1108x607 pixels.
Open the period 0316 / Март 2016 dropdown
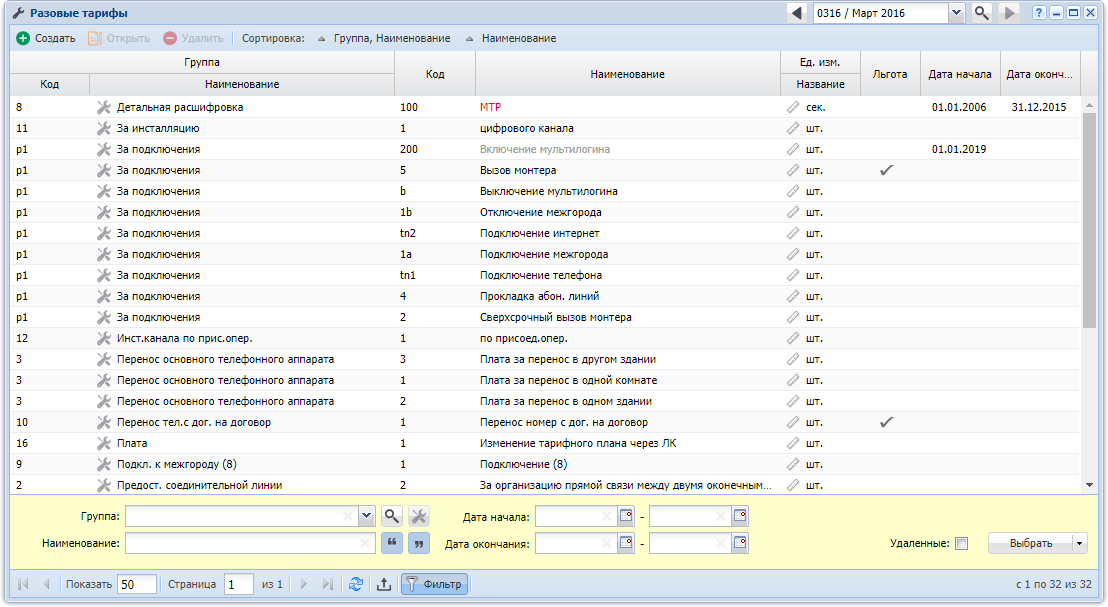coord(956,13)
